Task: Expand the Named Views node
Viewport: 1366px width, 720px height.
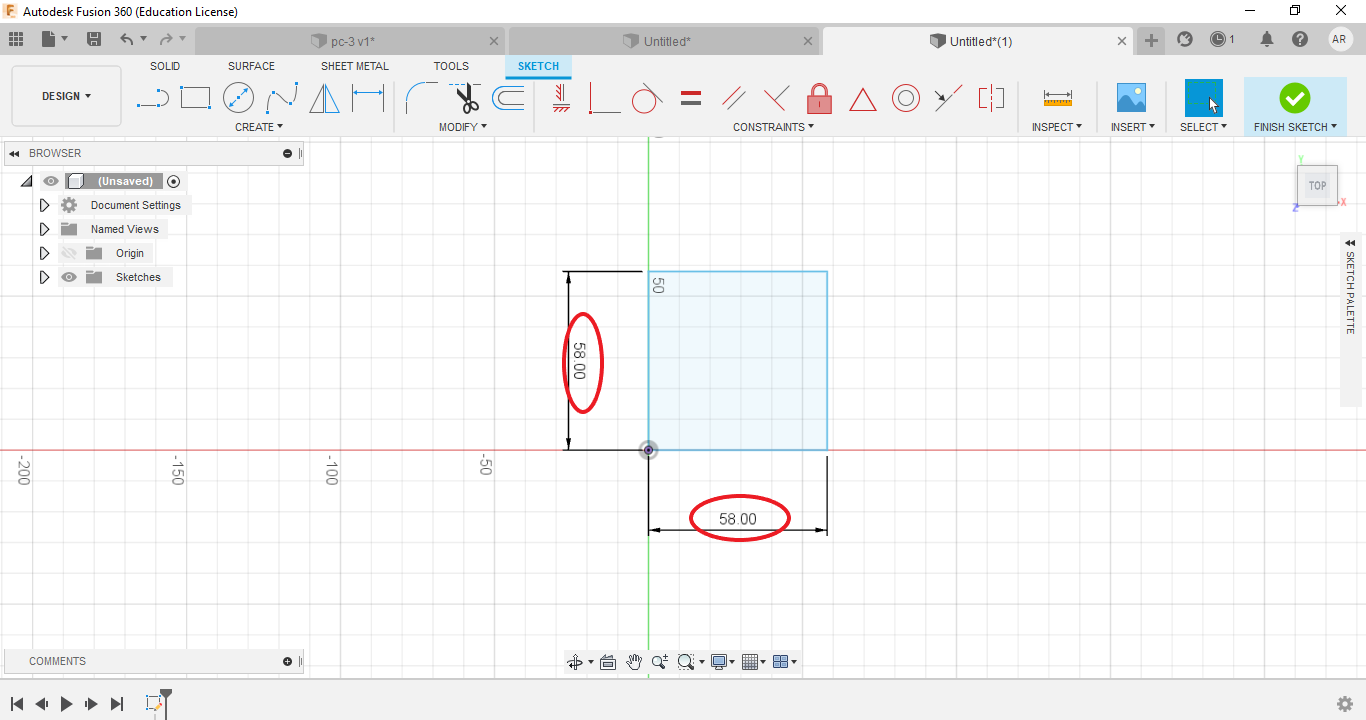Action: coord(44,229)
